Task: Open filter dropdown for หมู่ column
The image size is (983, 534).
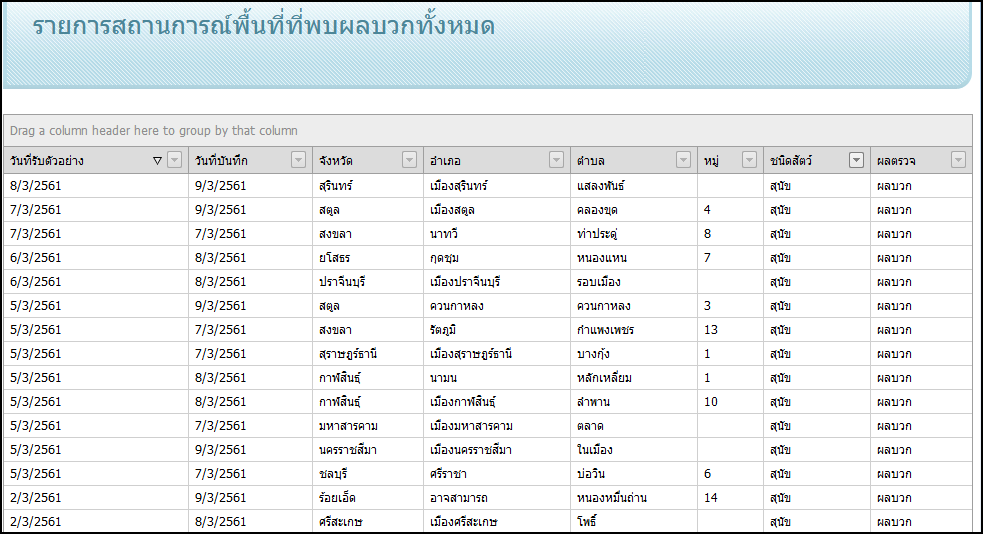Action: coord(749,160)
